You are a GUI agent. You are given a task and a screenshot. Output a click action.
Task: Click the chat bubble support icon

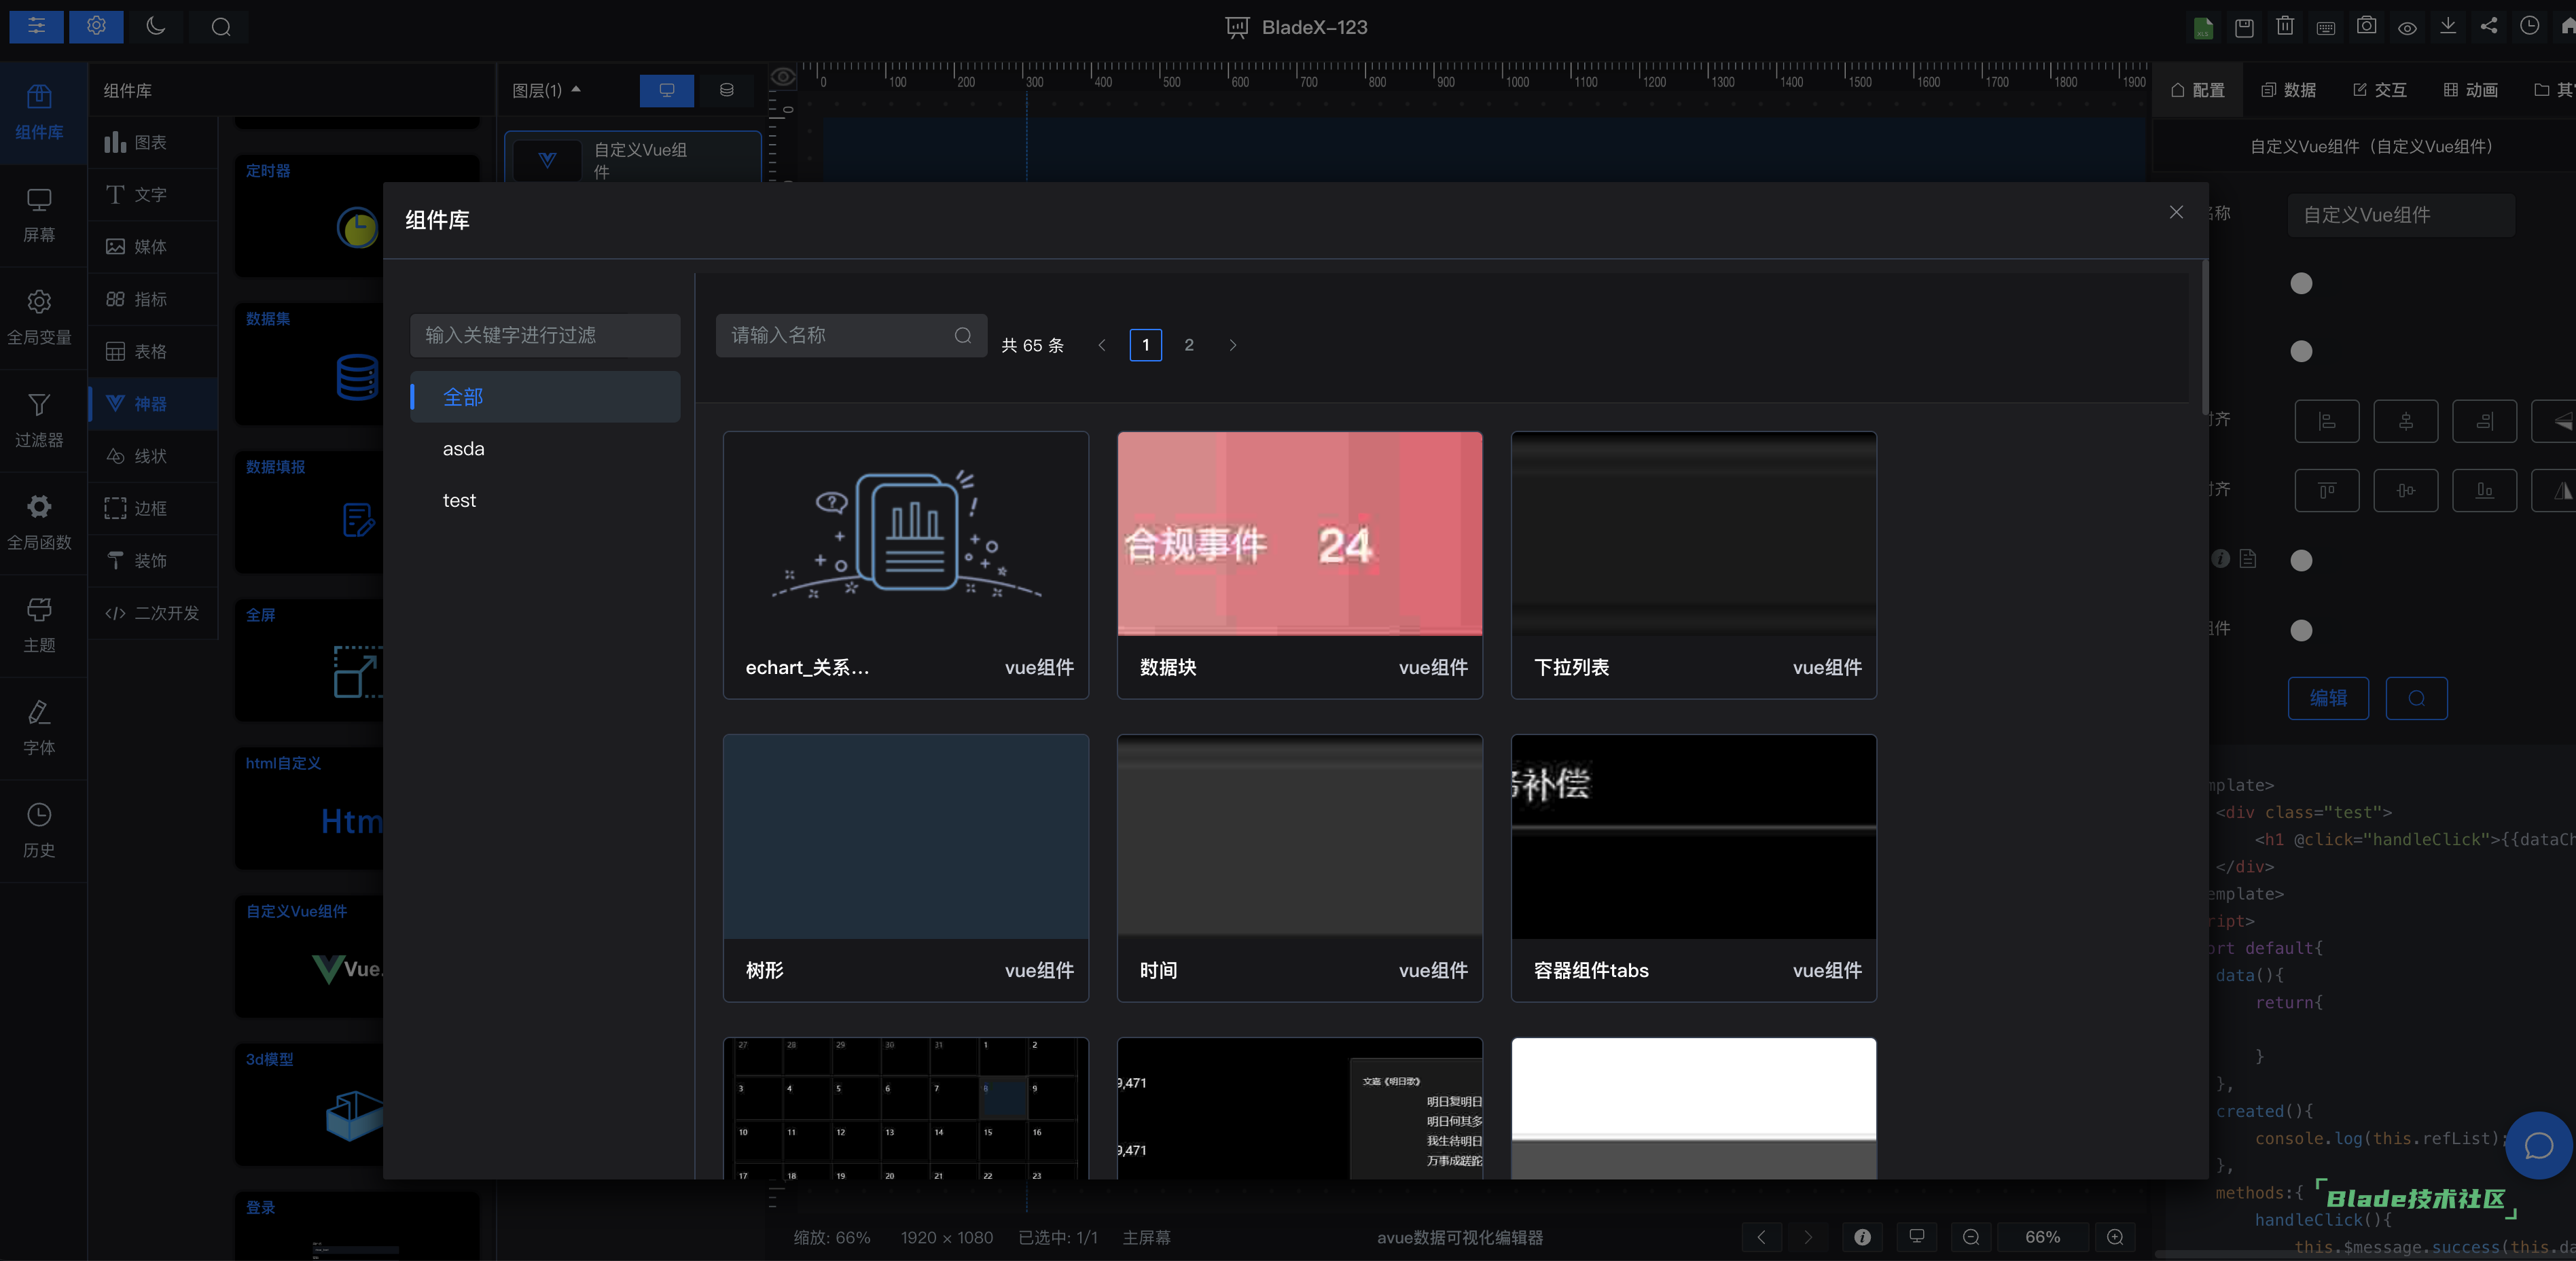pyautogui.click(x=2538, y=1146)
